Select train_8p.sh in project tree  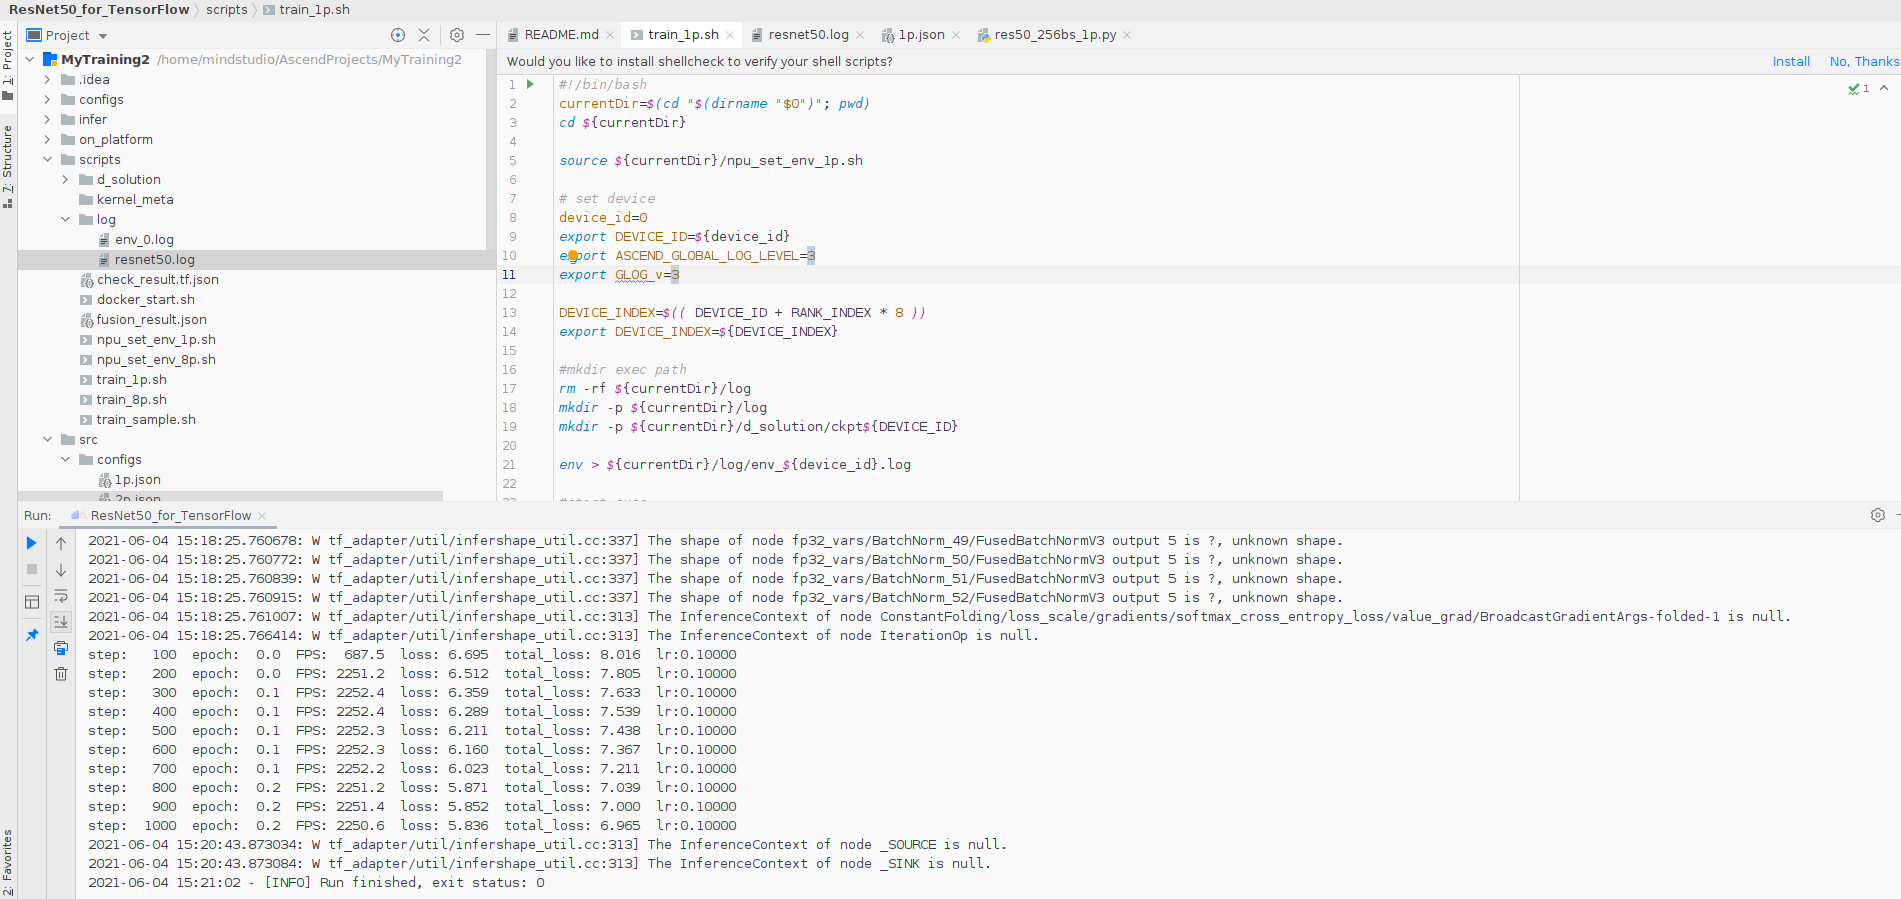(x=131, y=400)
